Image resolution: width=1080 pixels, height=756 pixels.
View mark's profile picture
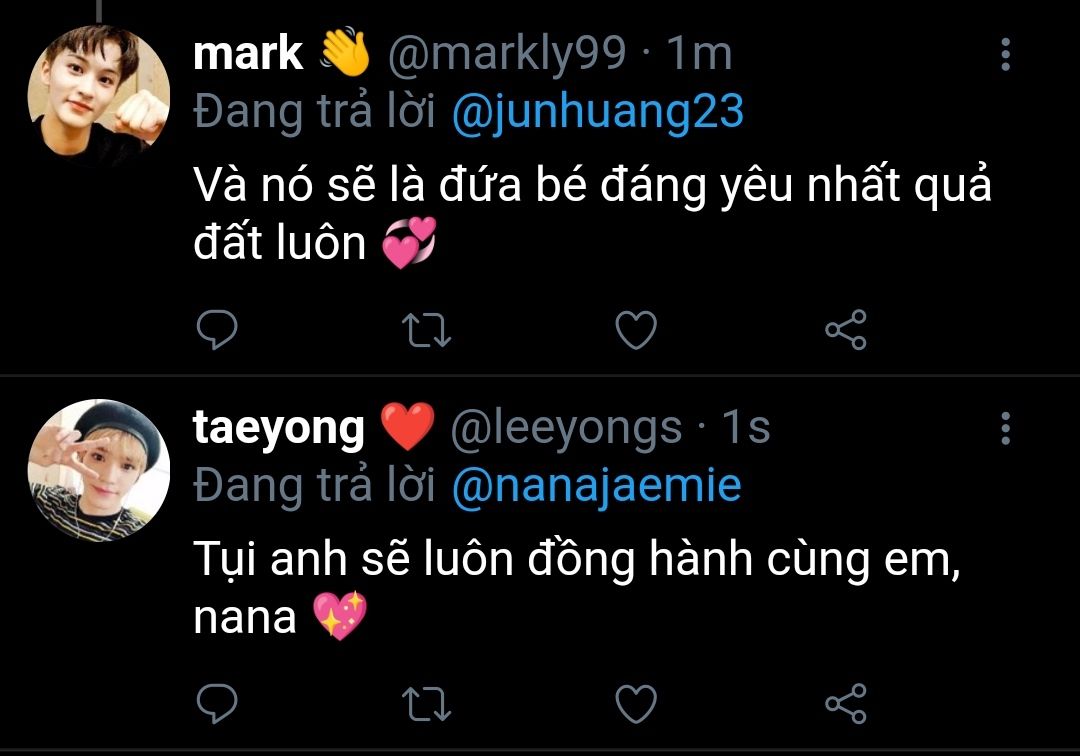(x=99, y=95)
